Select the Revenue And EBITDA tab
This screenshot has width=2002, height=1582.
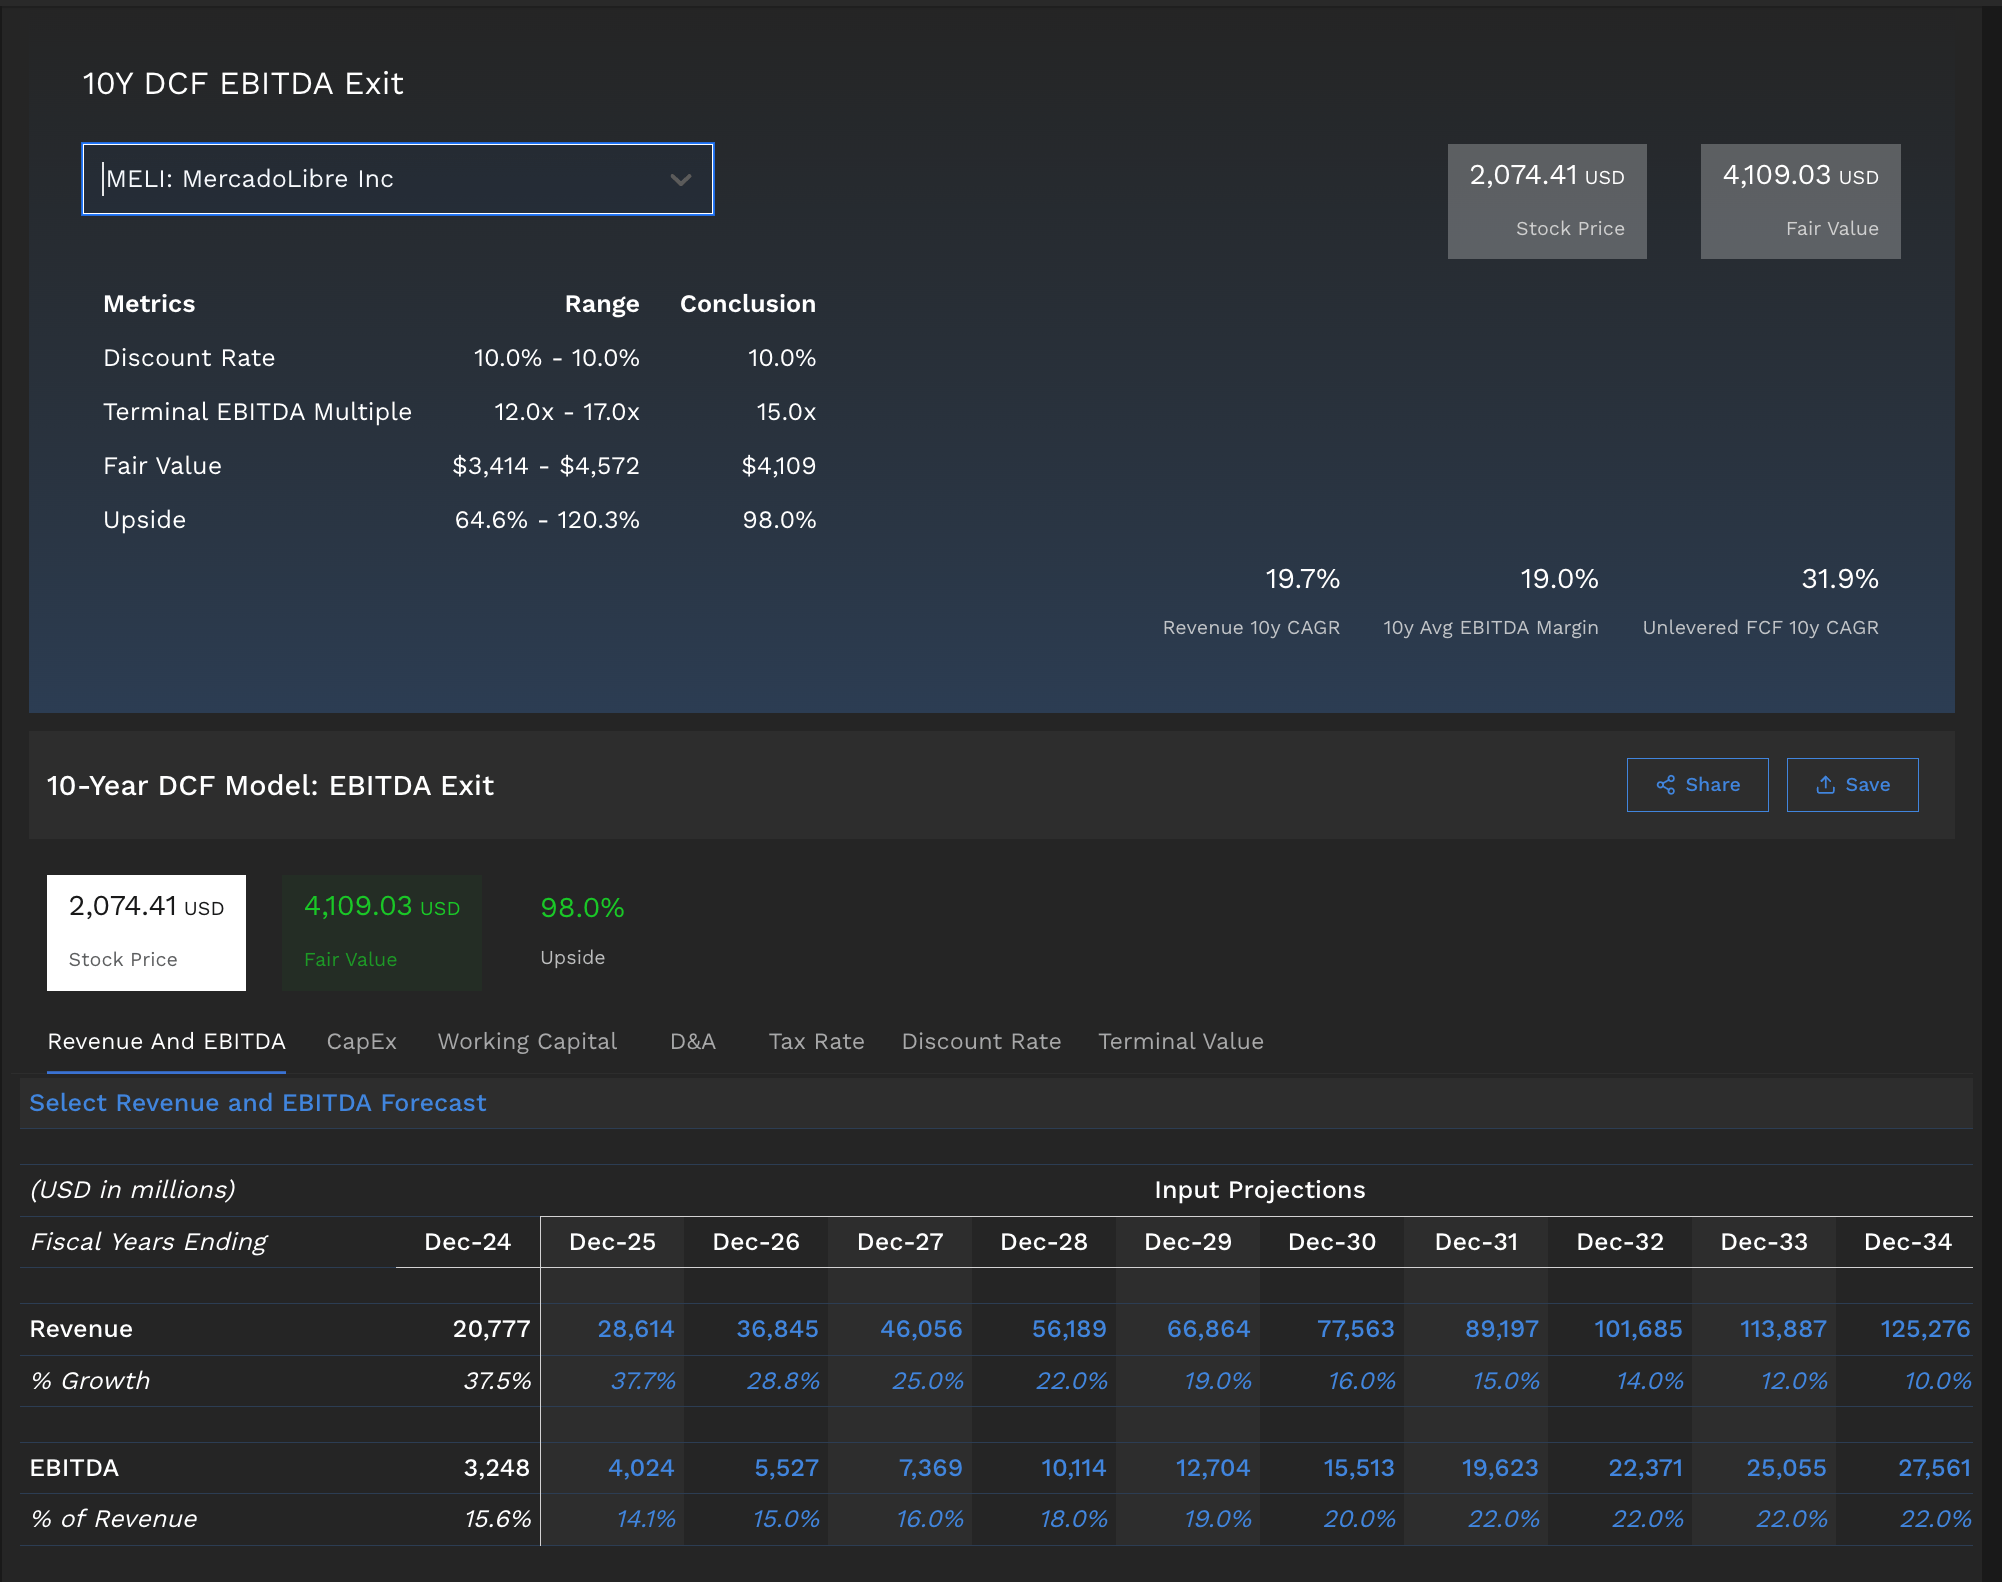pyautogui.click(x=166, y=1042)
